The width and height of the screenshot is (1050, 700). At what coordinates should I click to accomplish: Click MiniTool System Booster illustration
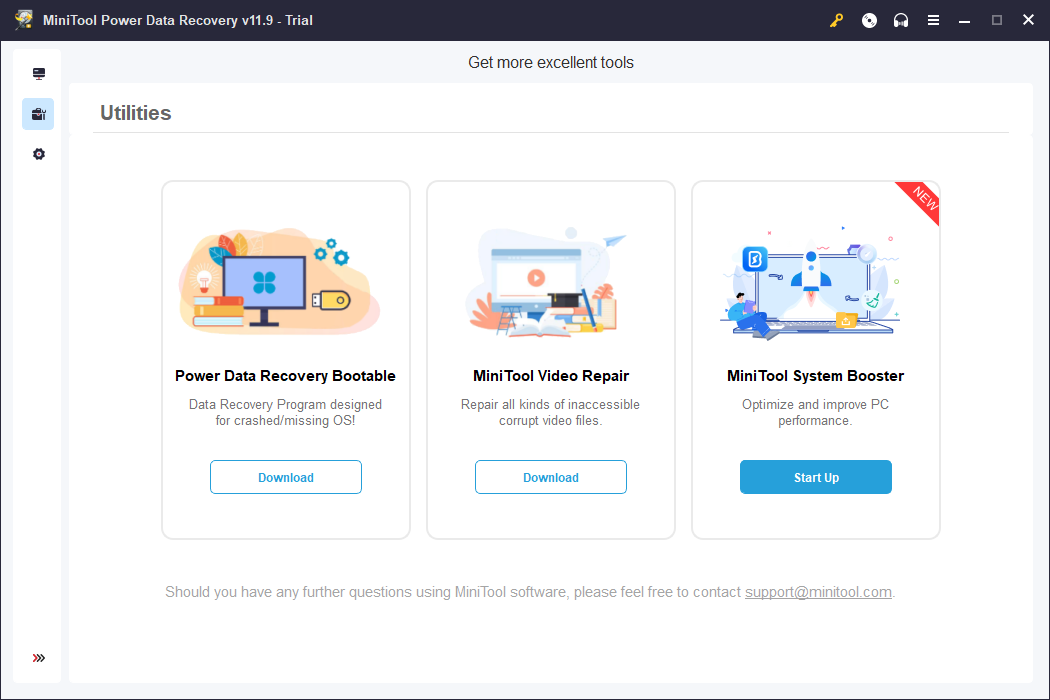pos(812,283)
